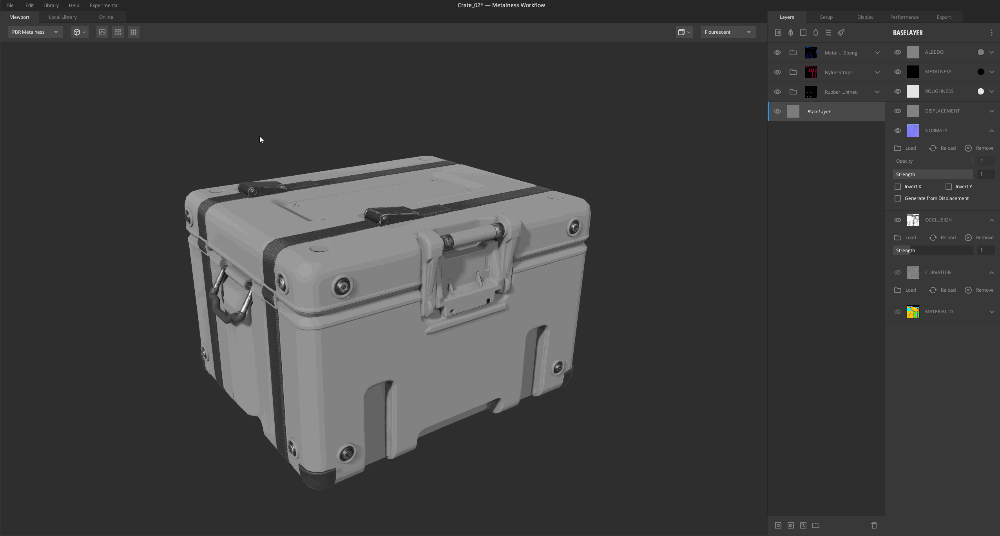
Task: Click Remove button in Normals section
Action: tap(979, 148)
